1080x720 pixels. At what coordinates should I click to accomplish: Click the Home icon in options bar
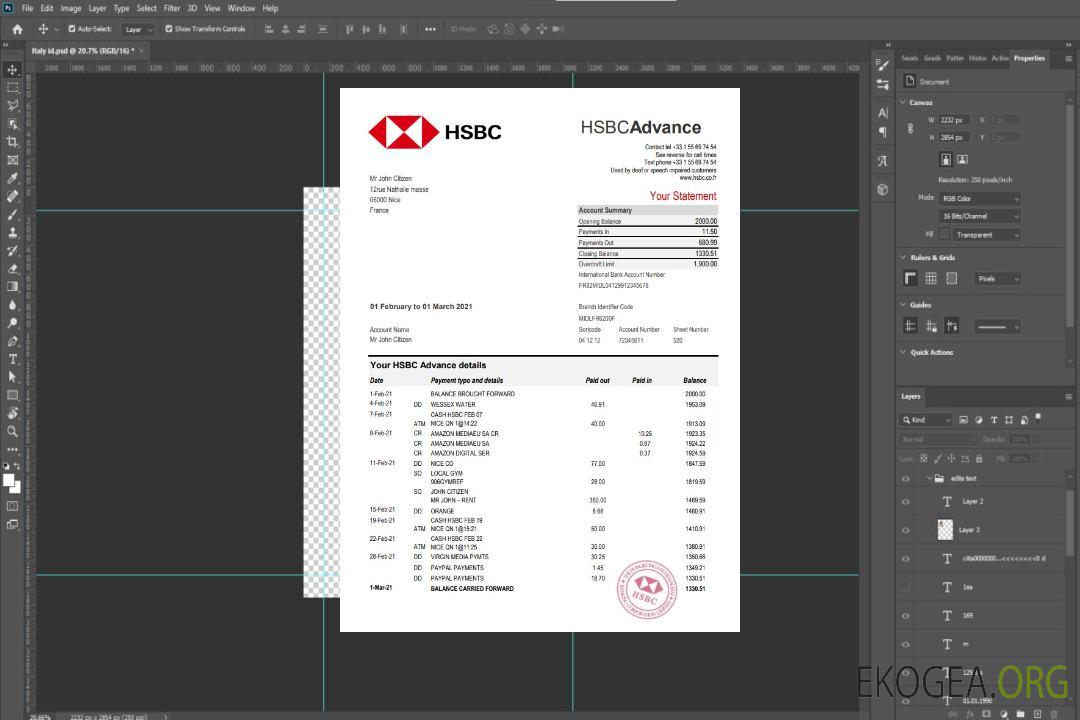click(17, 29)
